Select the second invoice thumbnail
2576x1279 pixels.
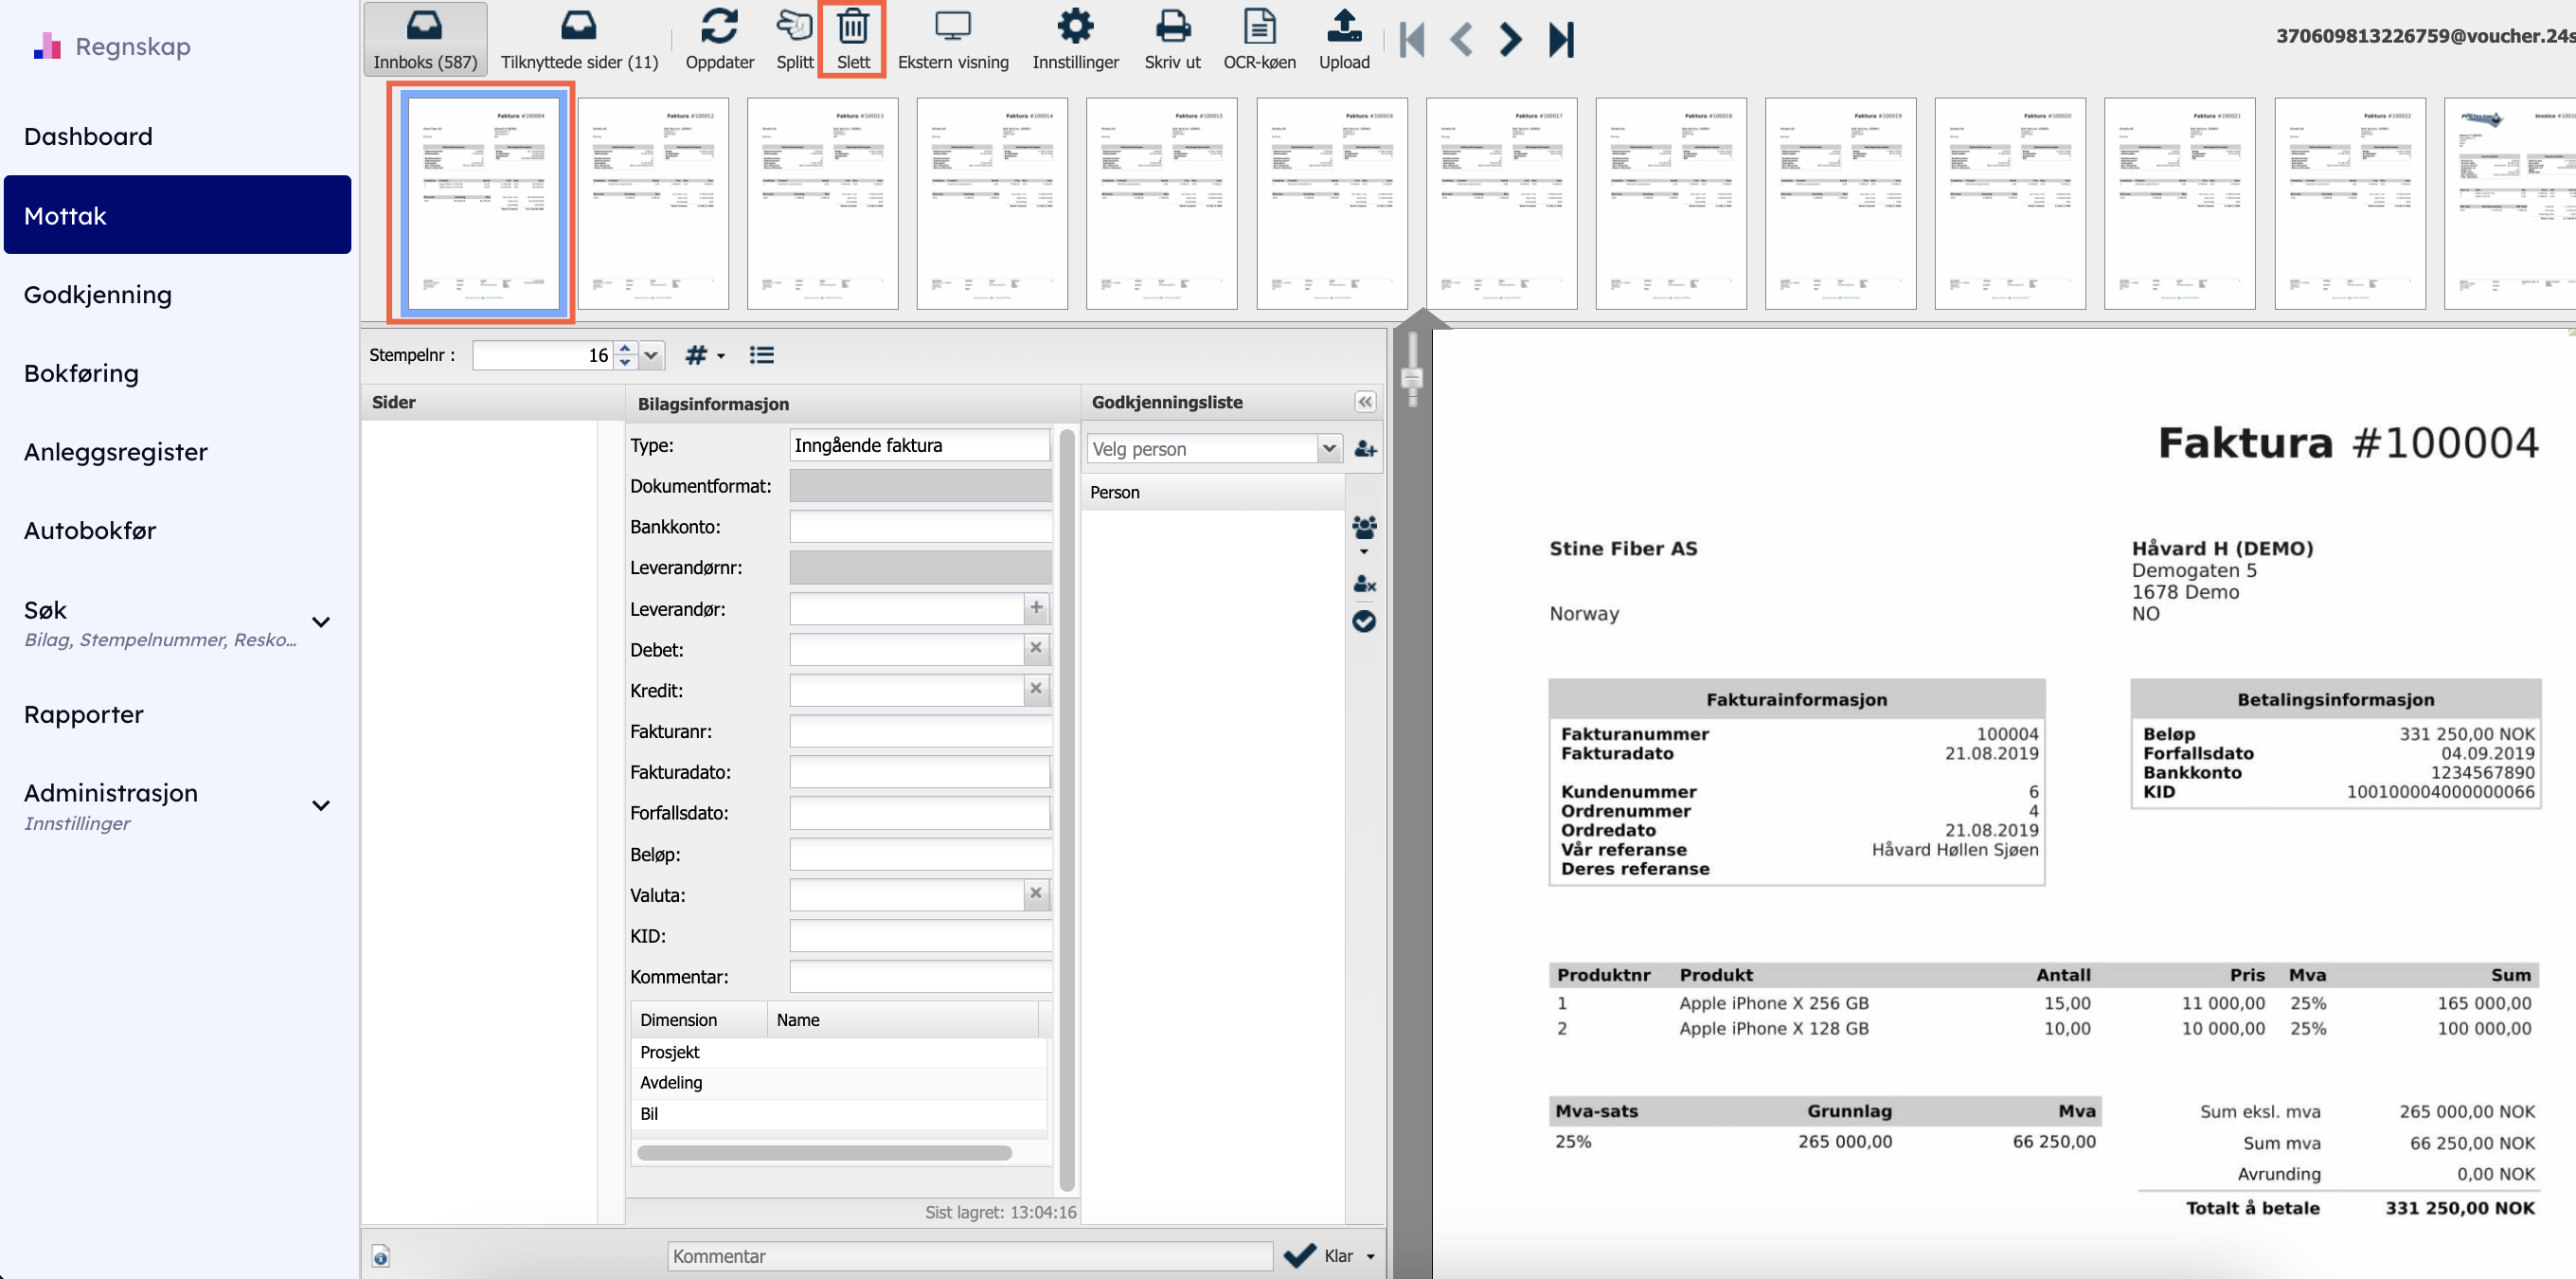tap(653, 203)
